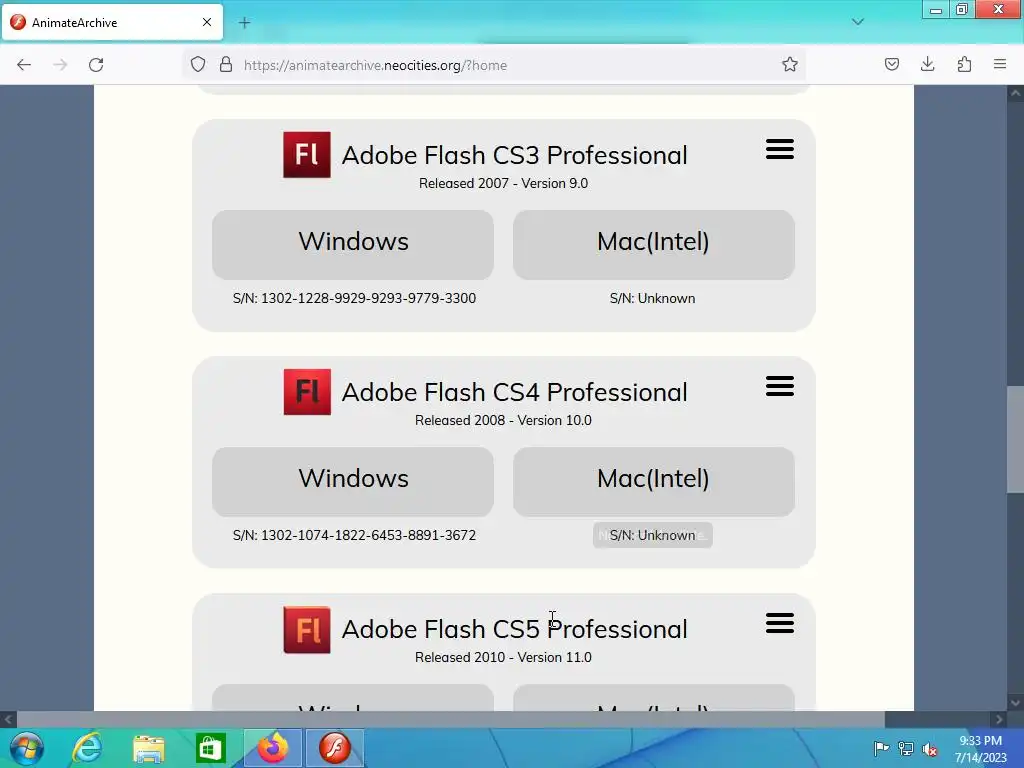The image size is (1024, 768).
Task: Open File Explorer from taskbar
Action: [149, 748]
